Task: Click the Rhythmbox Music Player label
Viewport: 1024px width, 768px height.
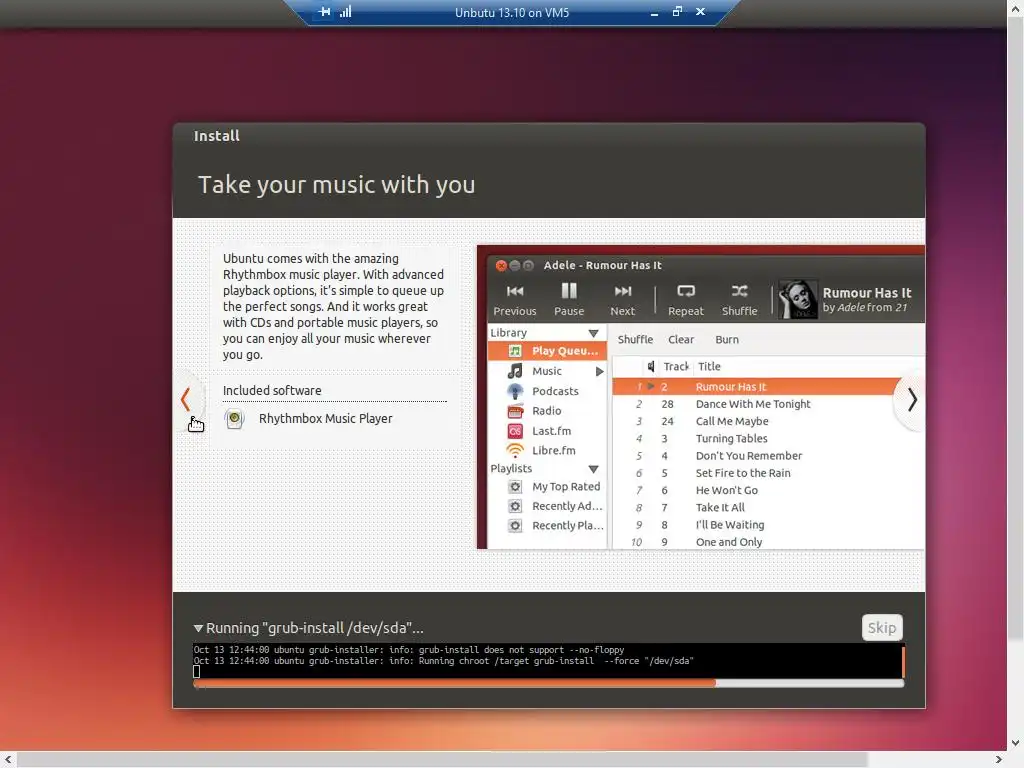Action: click(x=326, y=419)
